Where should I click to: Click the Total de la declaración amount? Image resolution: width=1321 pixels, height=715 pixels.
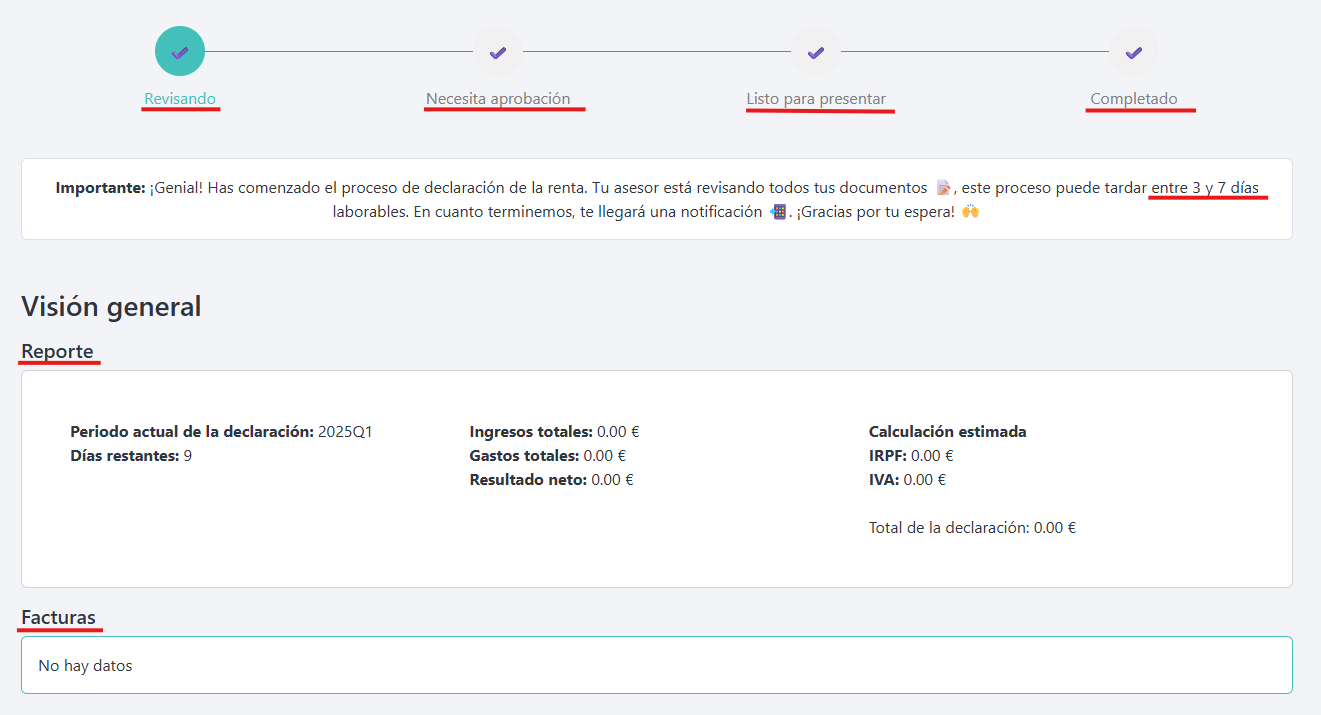pyautogui.click(x=1054, y=527)
